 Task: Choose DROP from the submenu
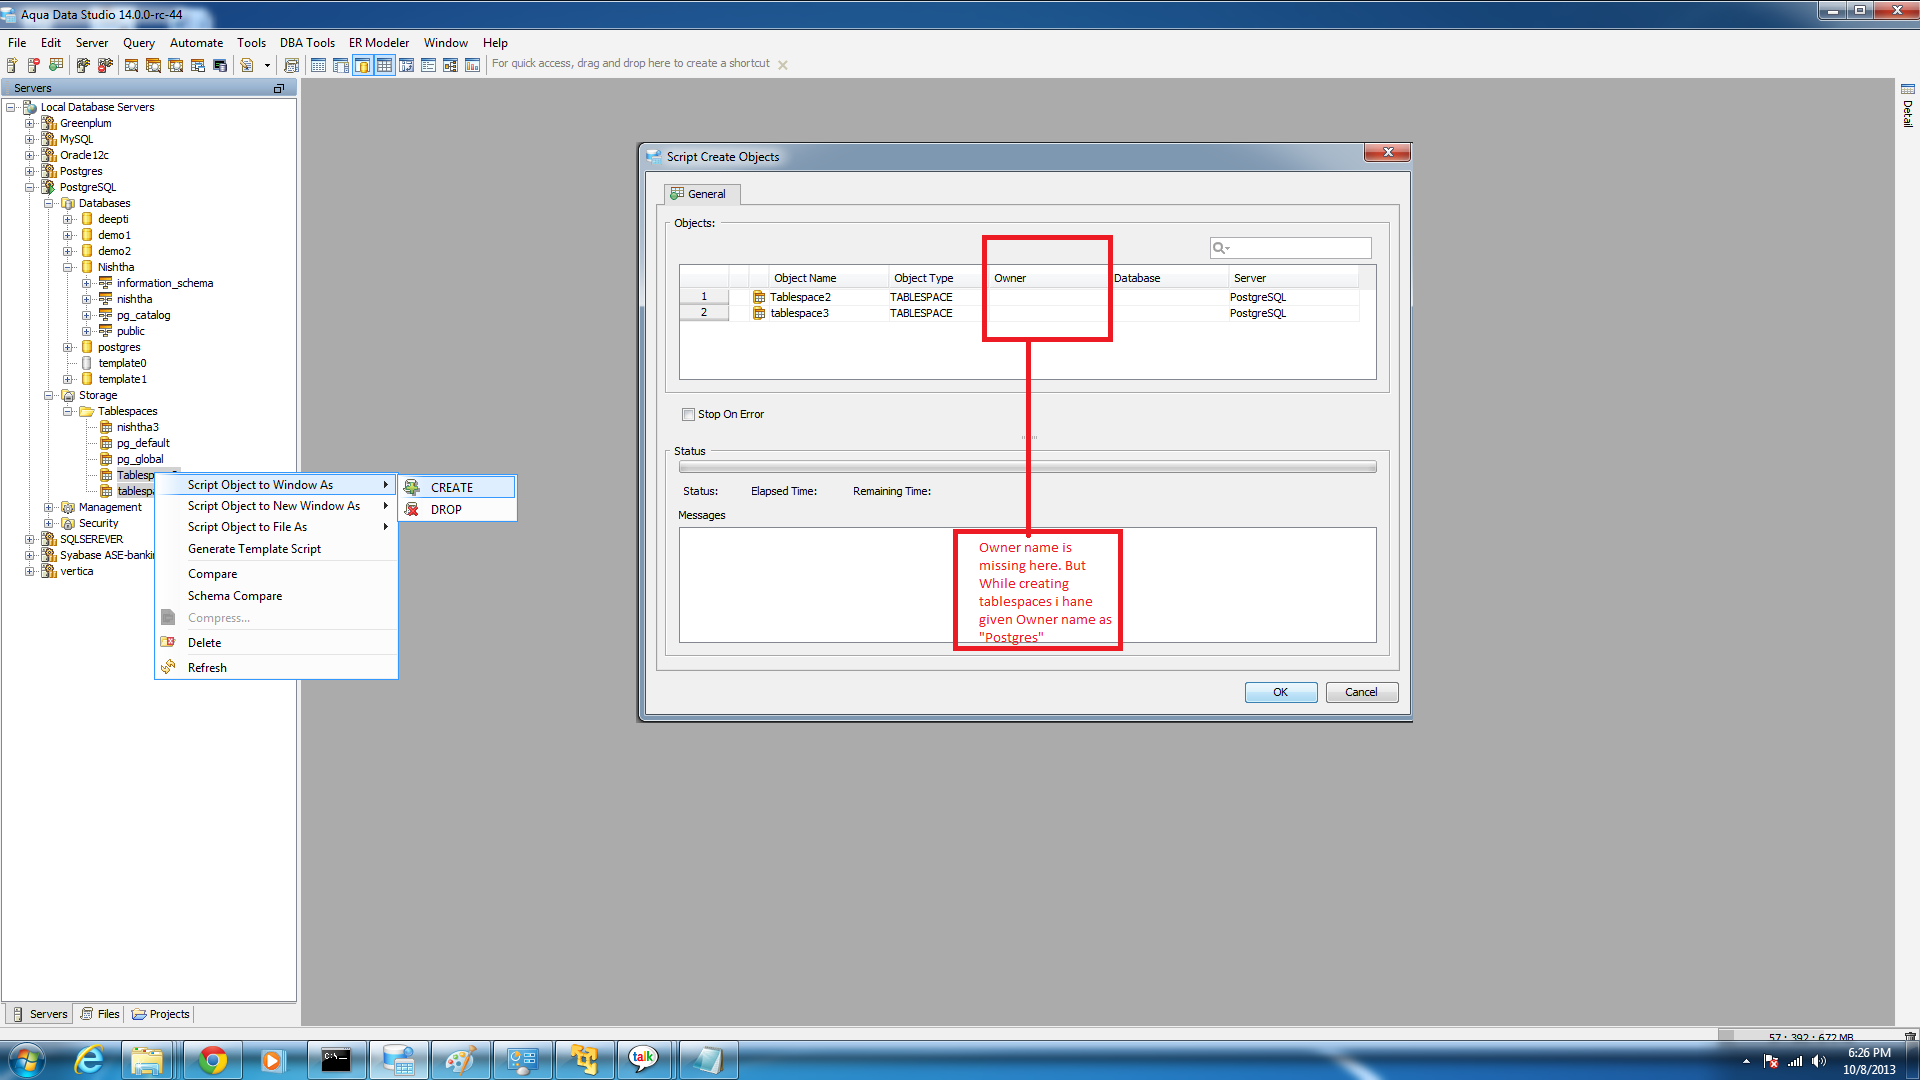click(x=446, y=509)
